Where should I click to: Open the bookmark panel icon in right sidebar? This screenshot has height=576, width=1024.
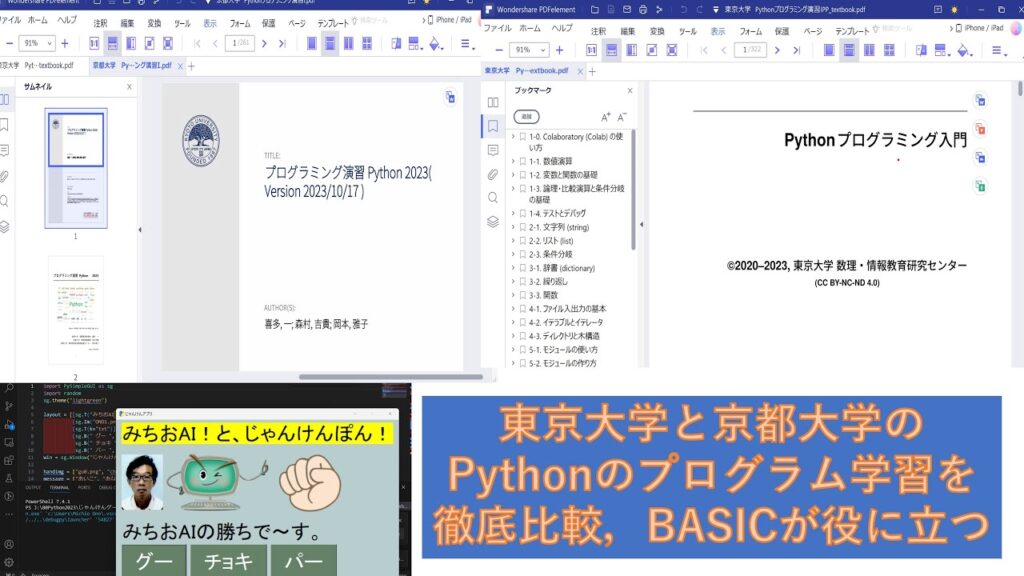(x=492, y=126)
